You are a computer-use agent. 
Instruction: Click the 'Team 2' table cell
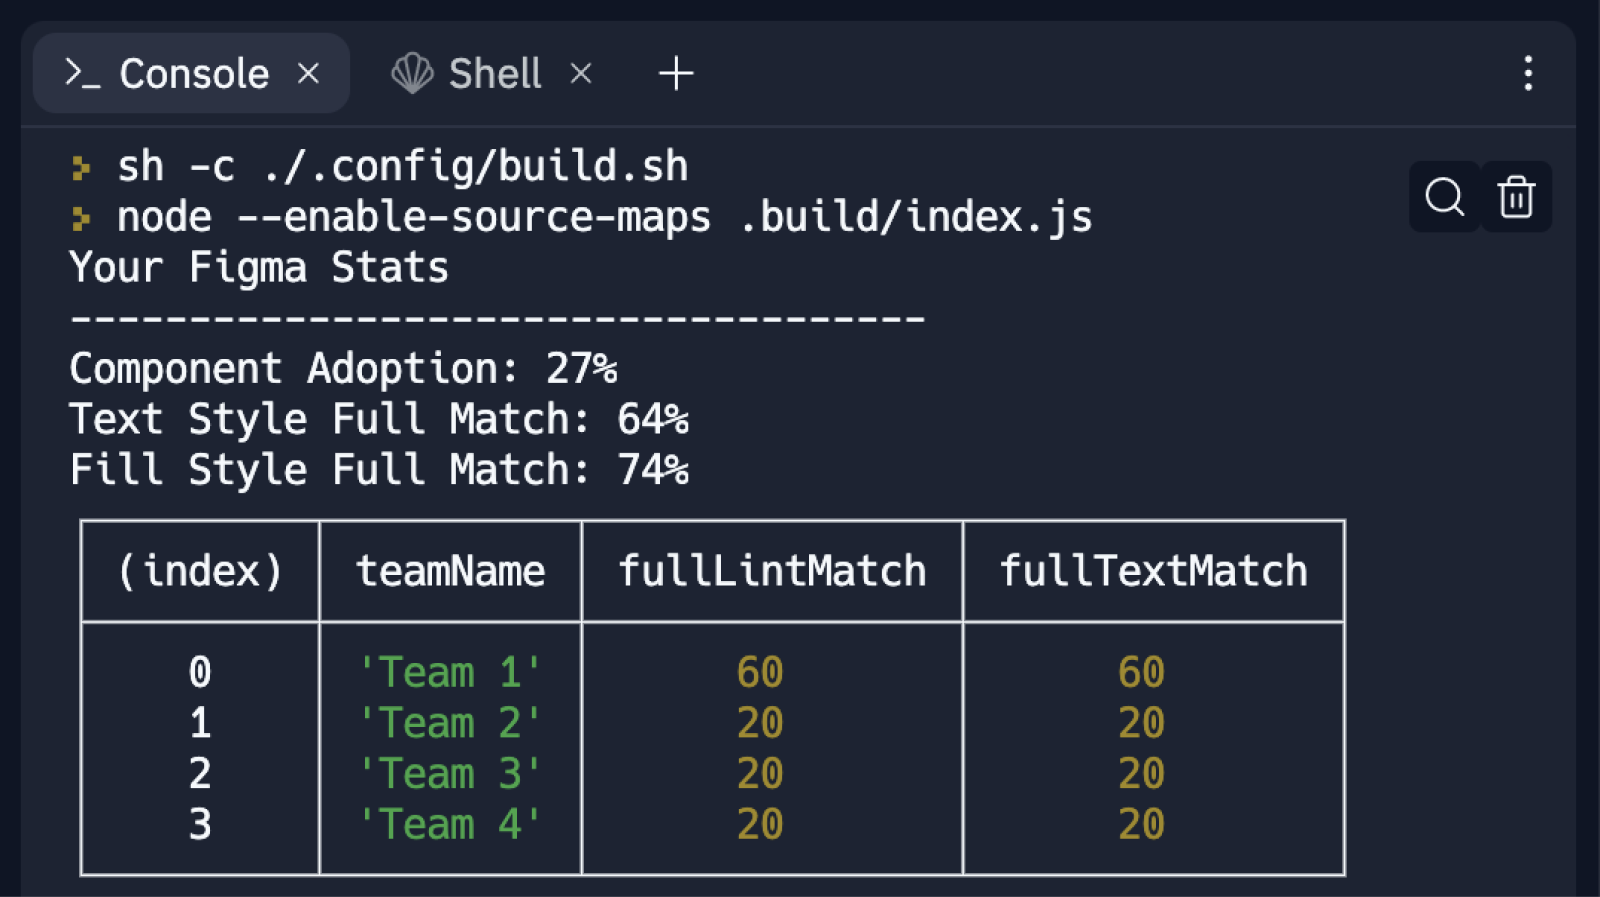click(x=450, y=723)
